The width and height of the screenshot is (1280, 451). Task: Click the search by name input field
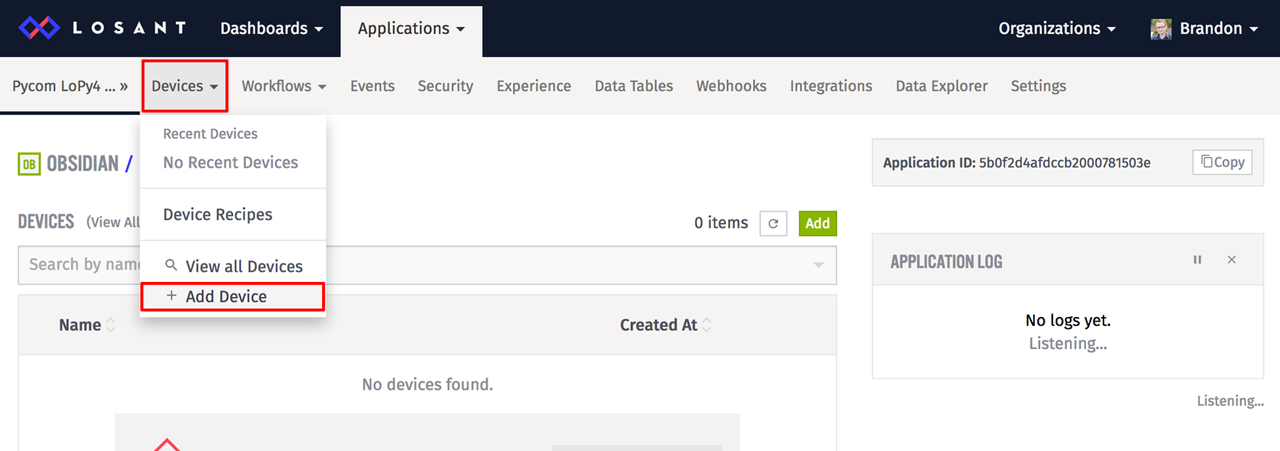tap(427, 265)
